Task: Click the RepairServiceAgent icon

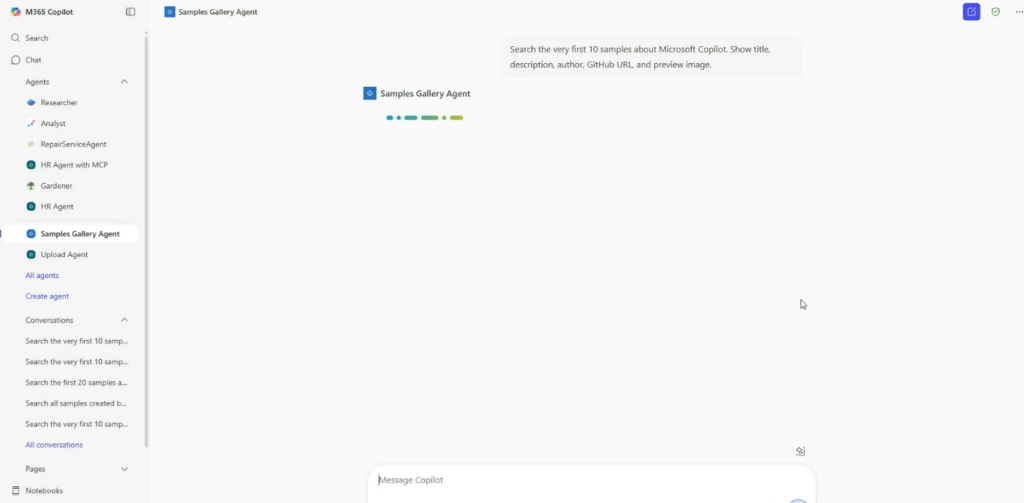Action: point(31,144)
